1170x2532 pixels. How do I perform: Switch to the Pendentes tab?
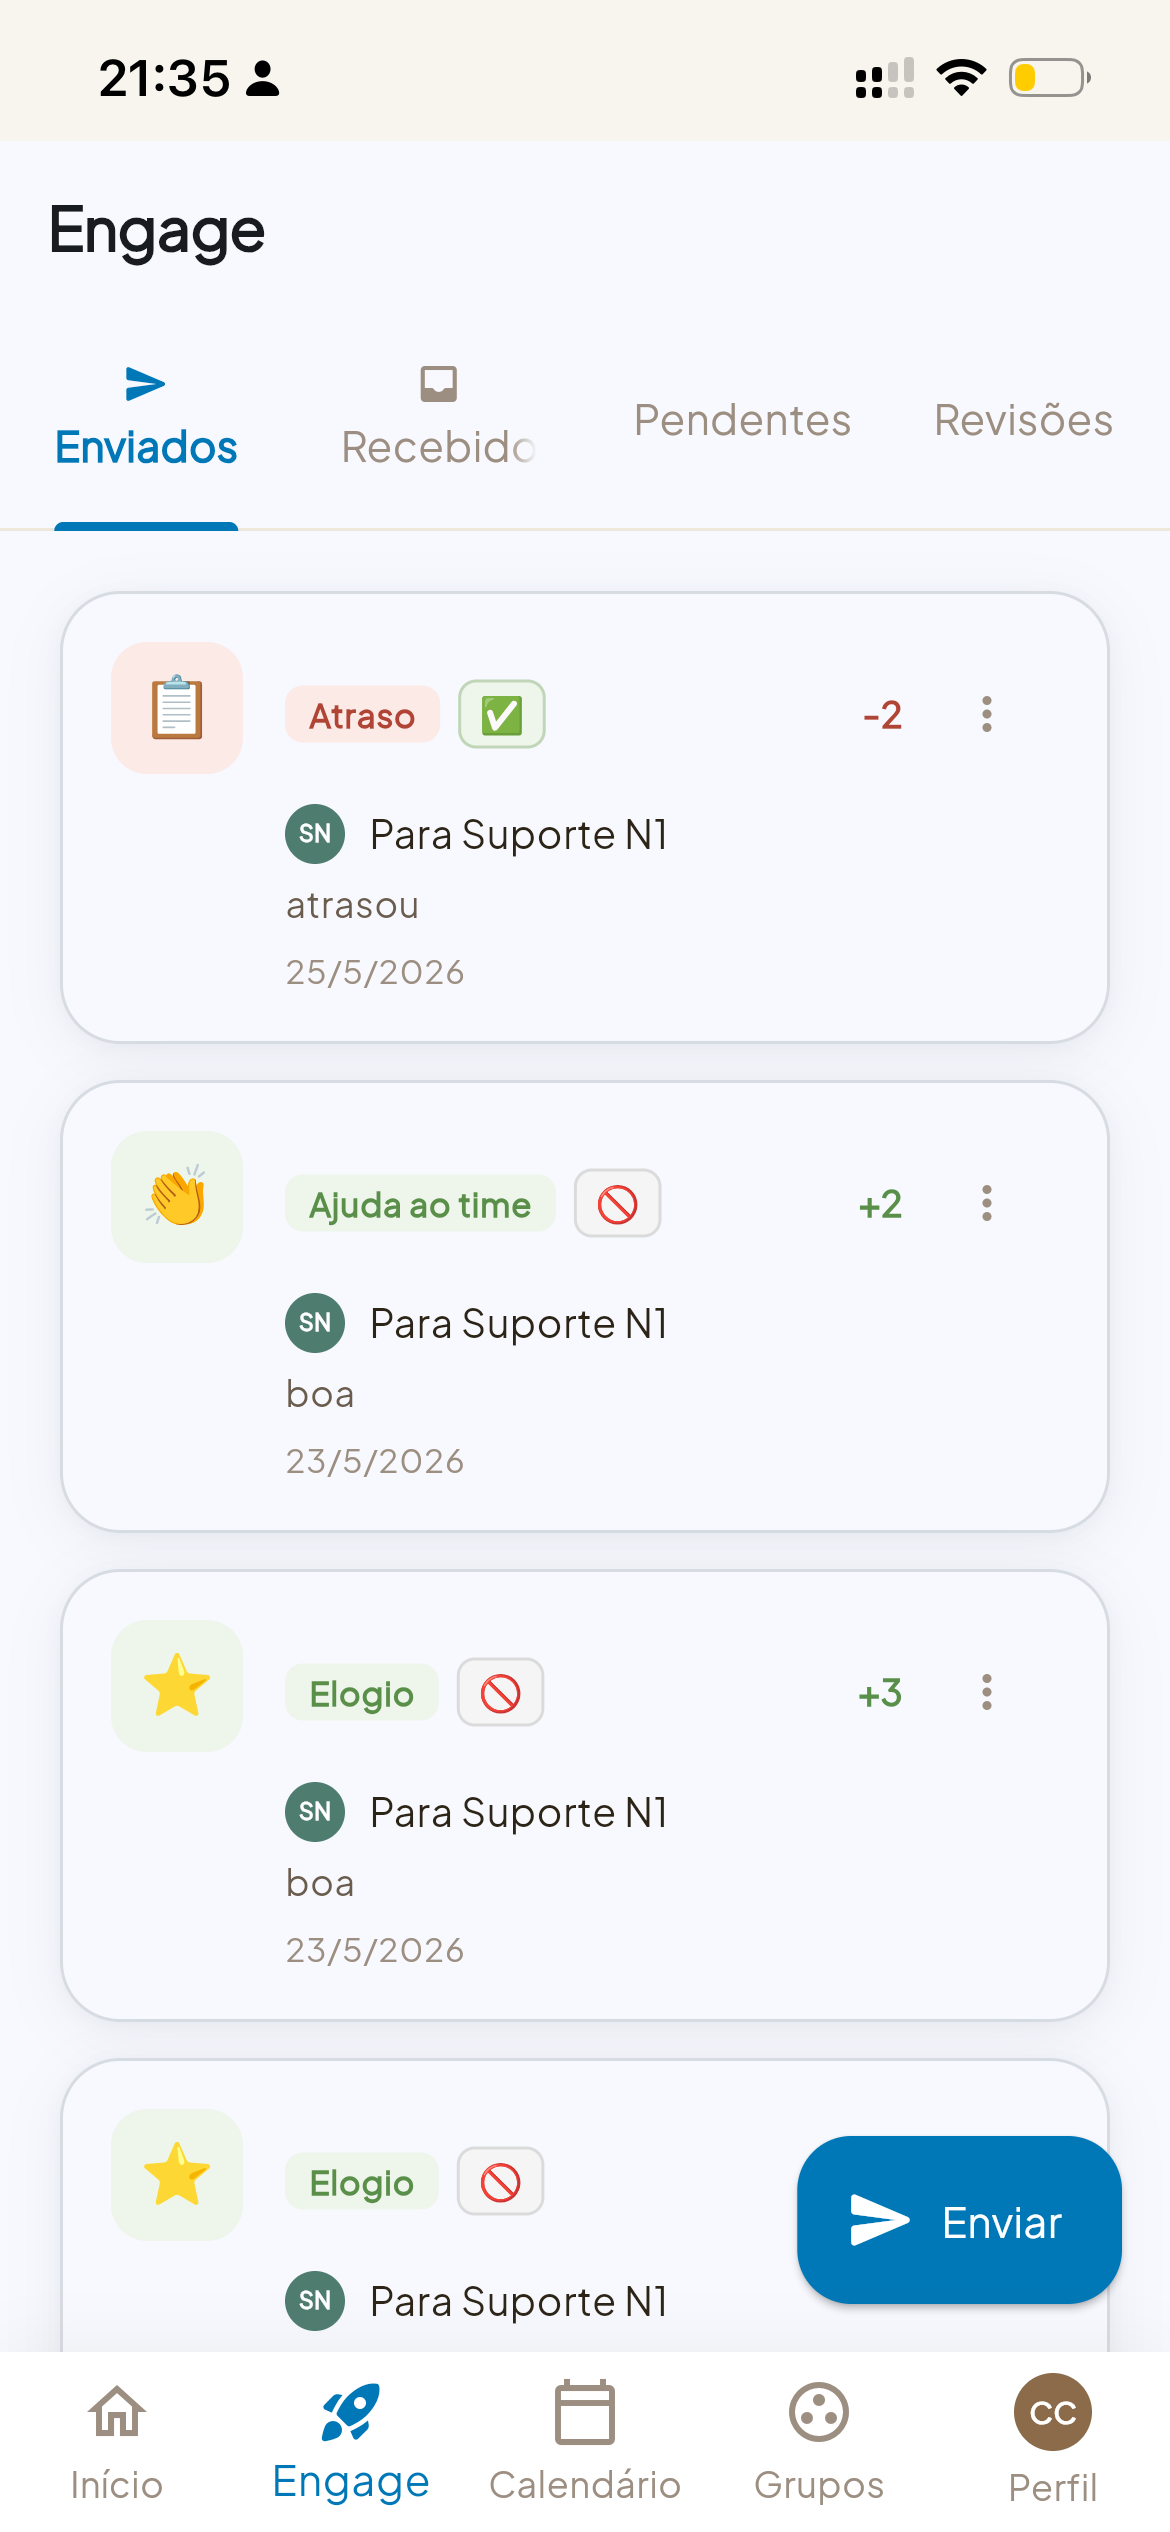742,420
